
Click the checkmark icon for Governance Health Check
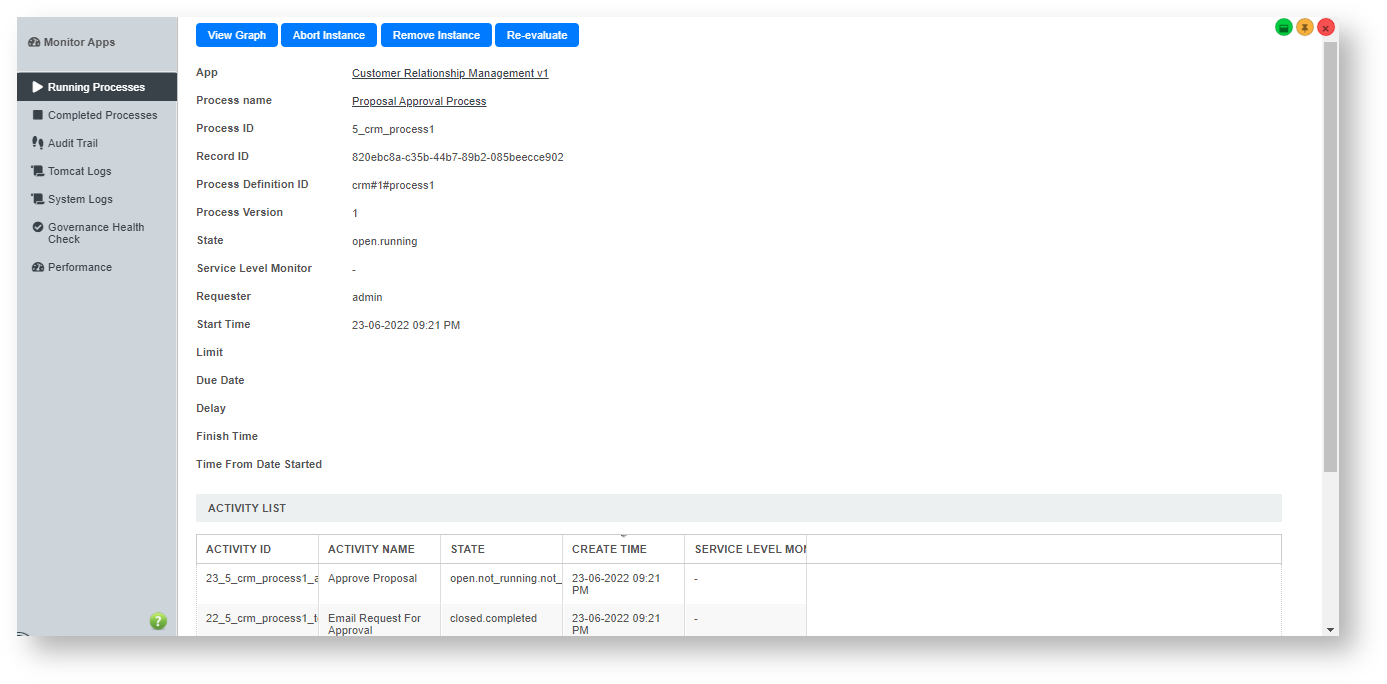pos(38,227)
